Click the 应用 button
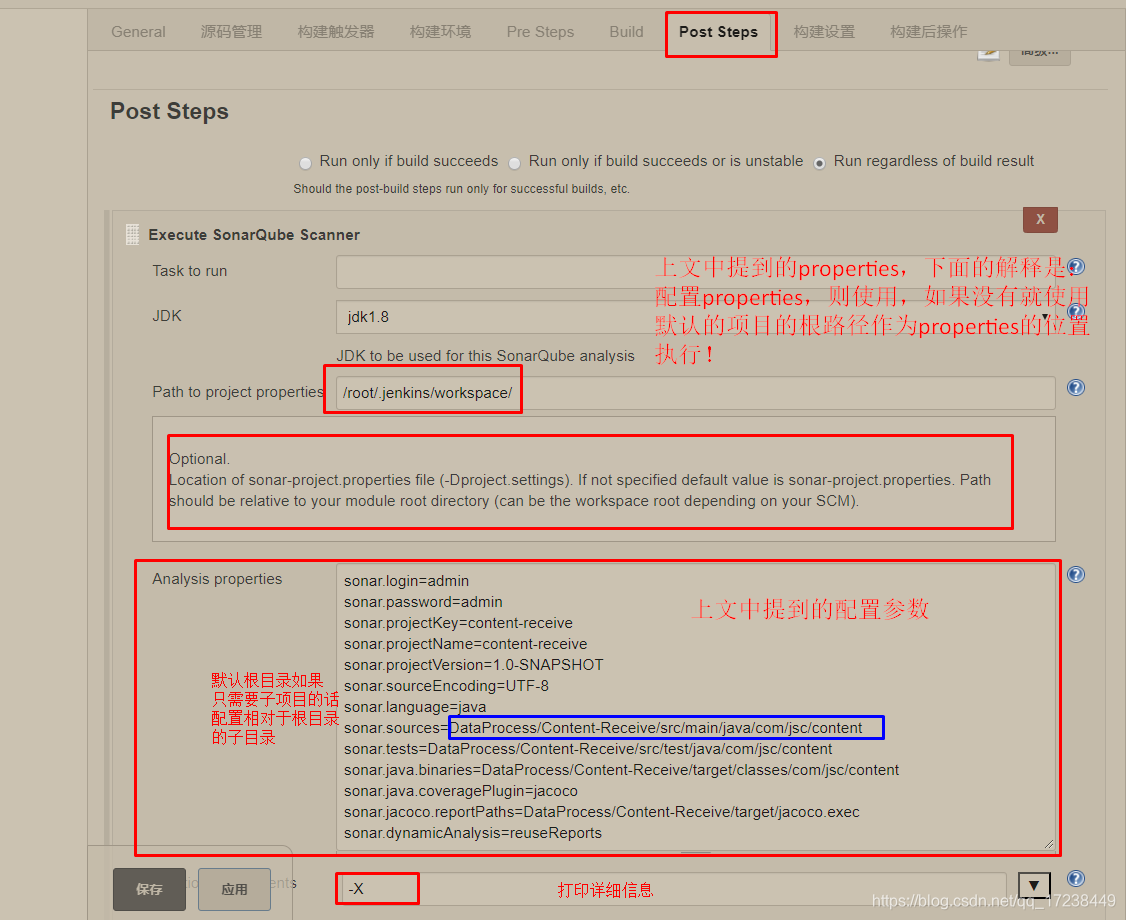1126x920 pixels. pyautogui.click(x=234, y=889)
